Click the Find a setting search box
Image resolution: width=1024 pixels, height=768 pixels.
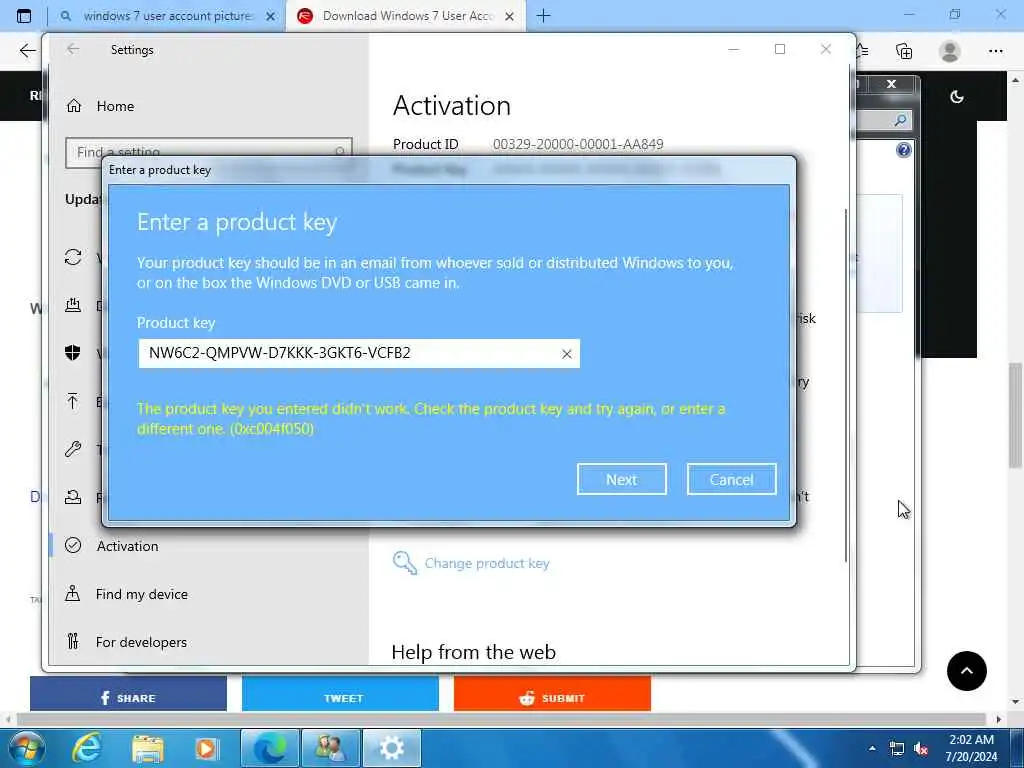(208, 152)
